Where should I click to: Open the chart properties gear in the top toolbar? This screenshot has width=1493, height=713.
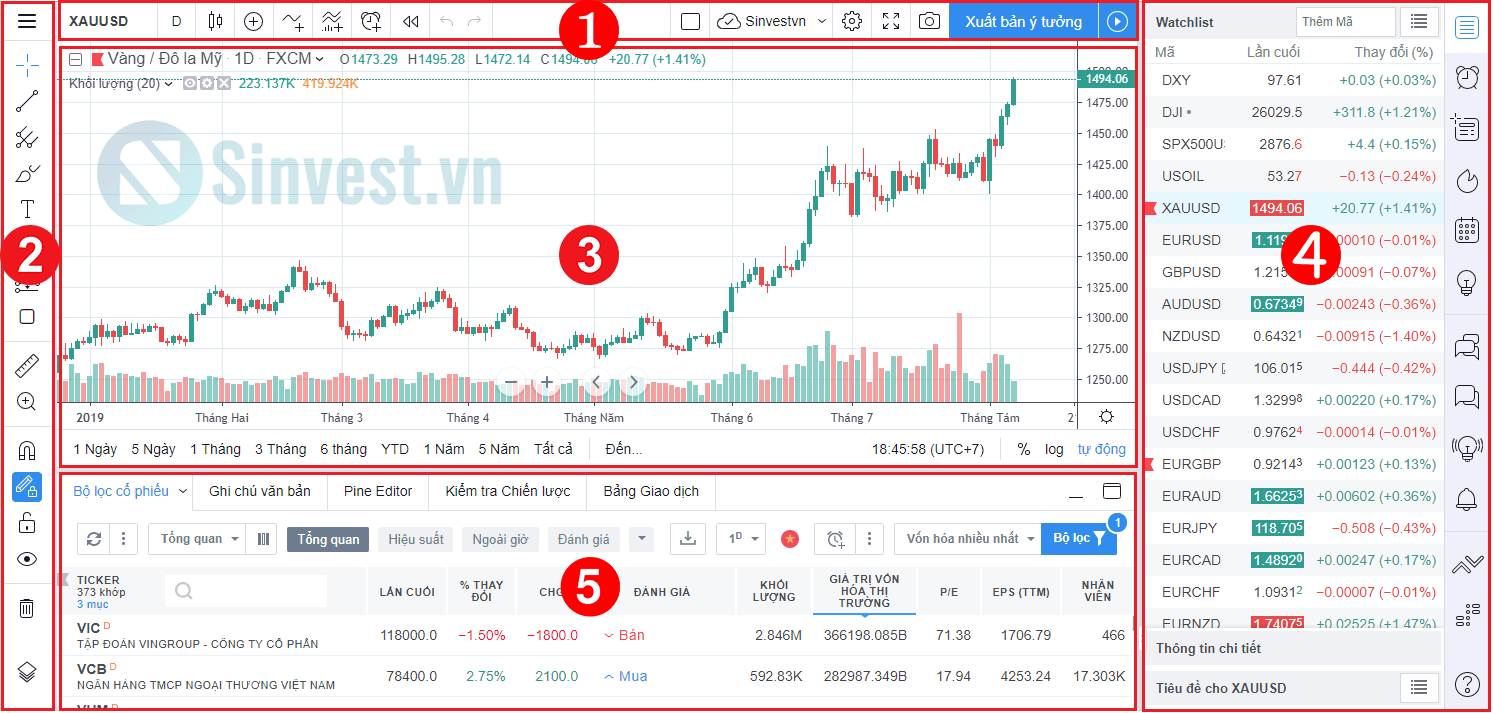coord(852,21)
